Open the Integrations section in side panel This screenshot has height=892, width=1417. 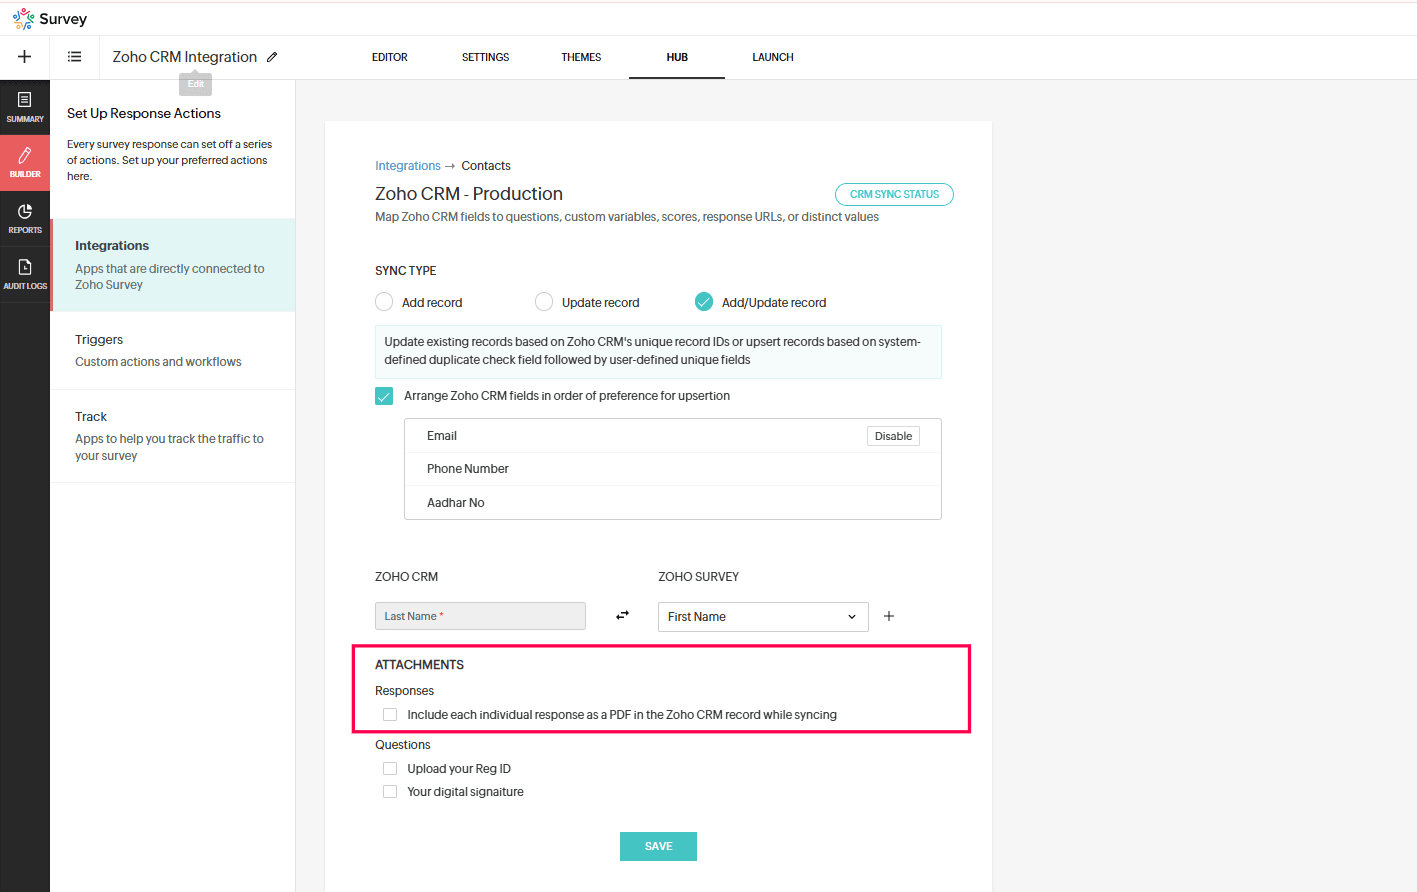pyautogui.click(x=173, y=265)
